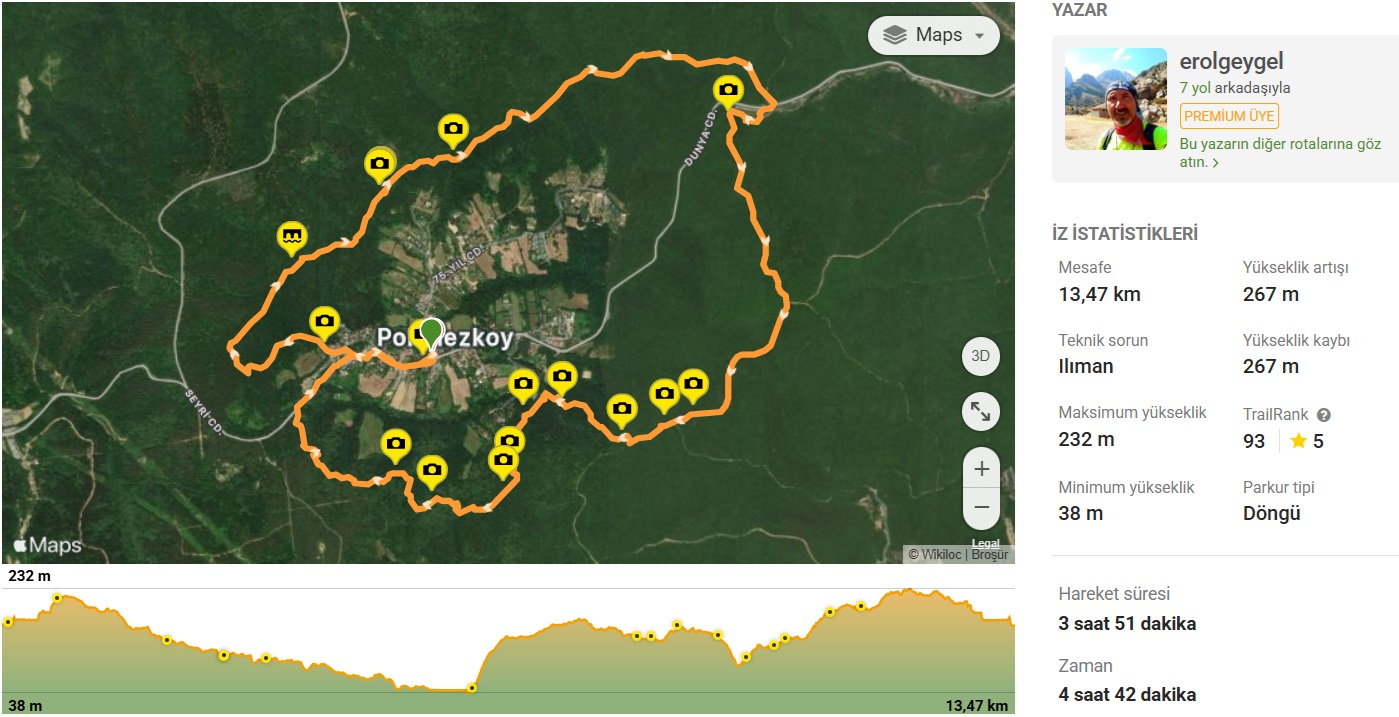
Task: Click the PREMIUM ÜYE badge
Action: (1229, 116)
